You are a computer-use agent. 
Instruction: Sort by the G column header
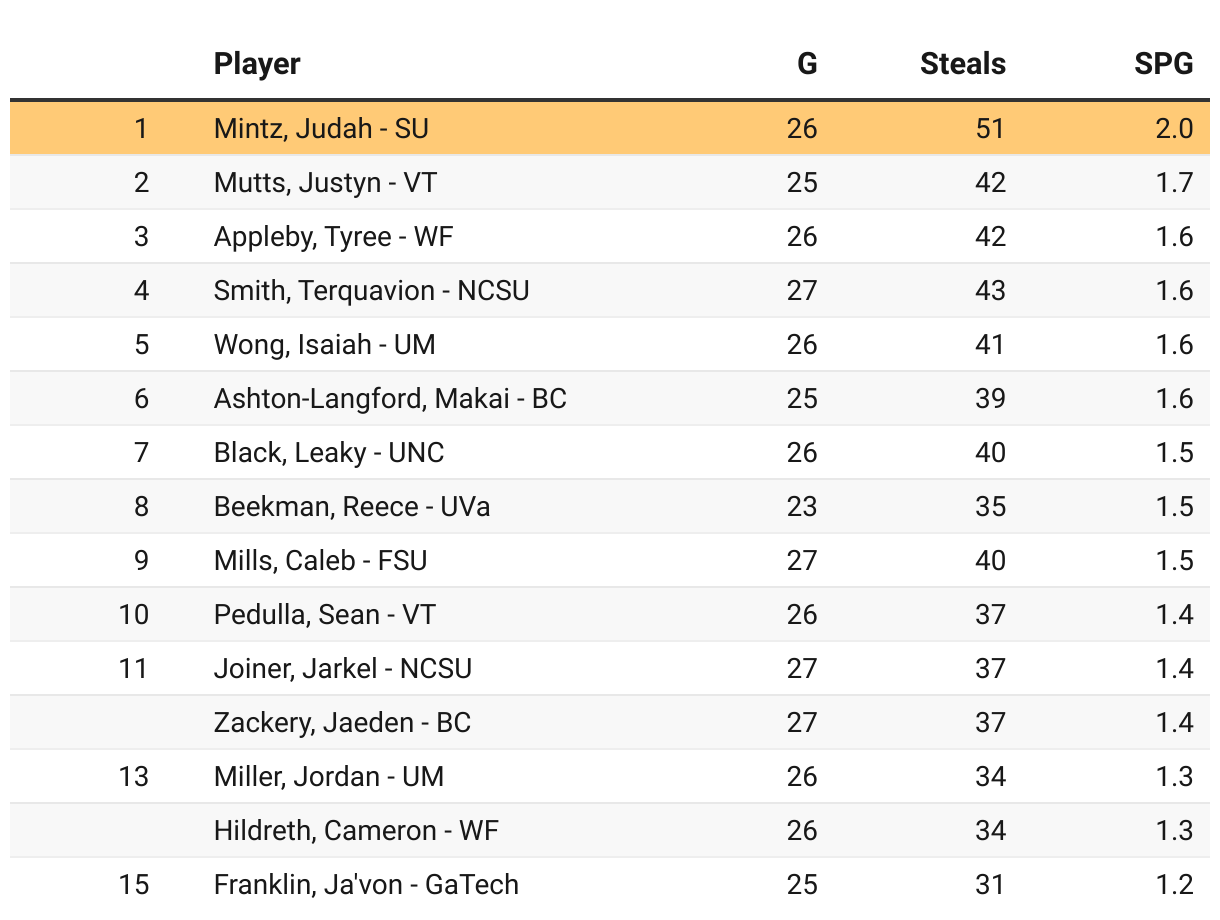click(x=807, y=64)
